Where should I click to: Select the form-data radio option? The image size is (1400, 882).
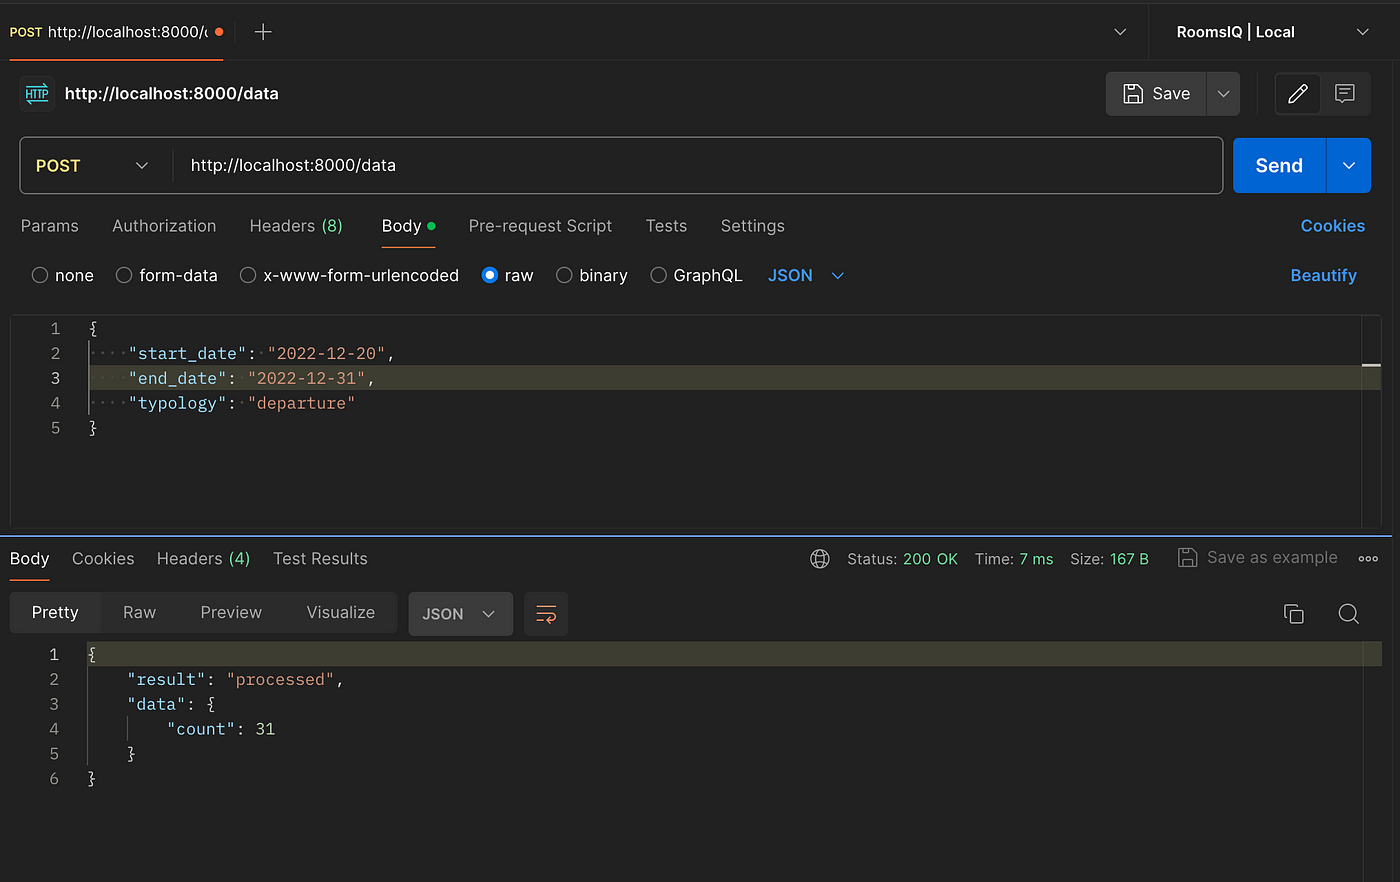tap(124, 275)
